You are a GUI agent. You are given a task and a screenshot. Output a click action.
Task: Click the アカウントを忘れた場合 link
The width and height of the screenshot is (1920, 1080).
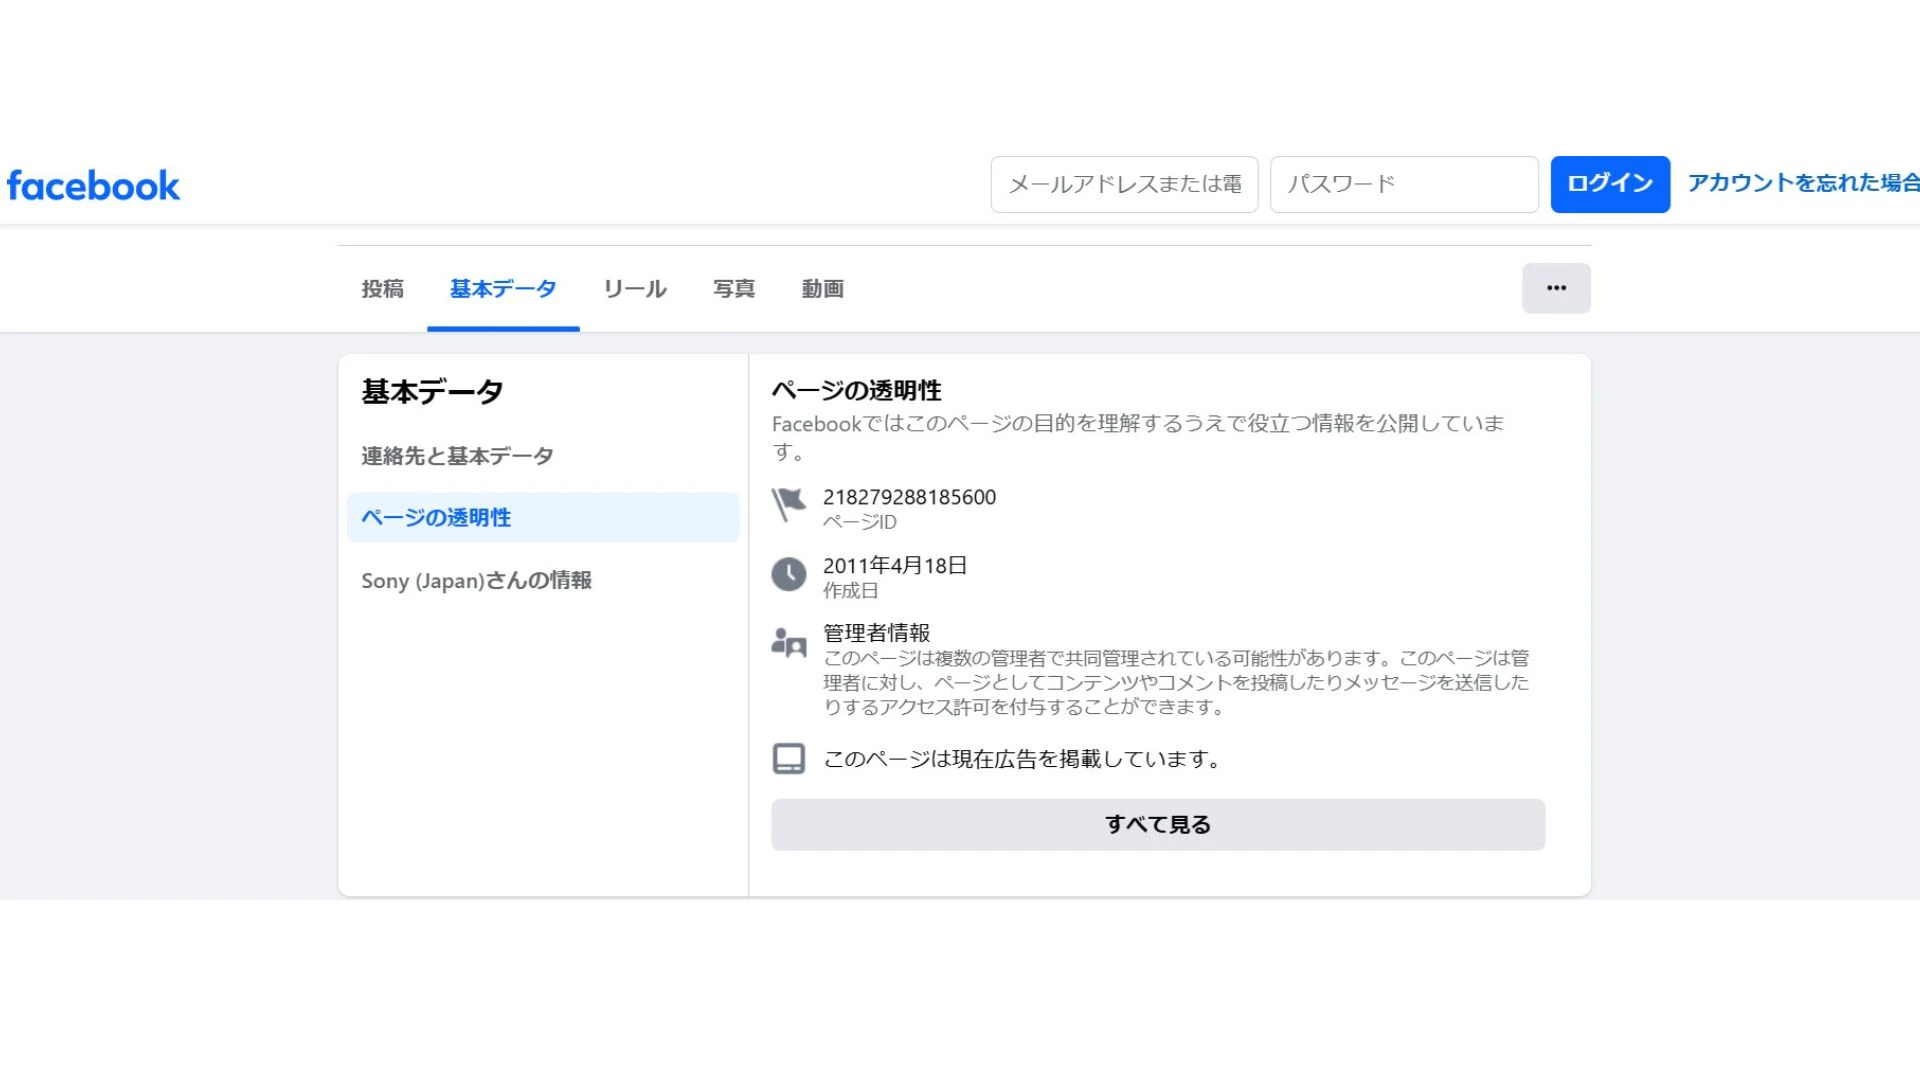click(x=1802, y=183)
